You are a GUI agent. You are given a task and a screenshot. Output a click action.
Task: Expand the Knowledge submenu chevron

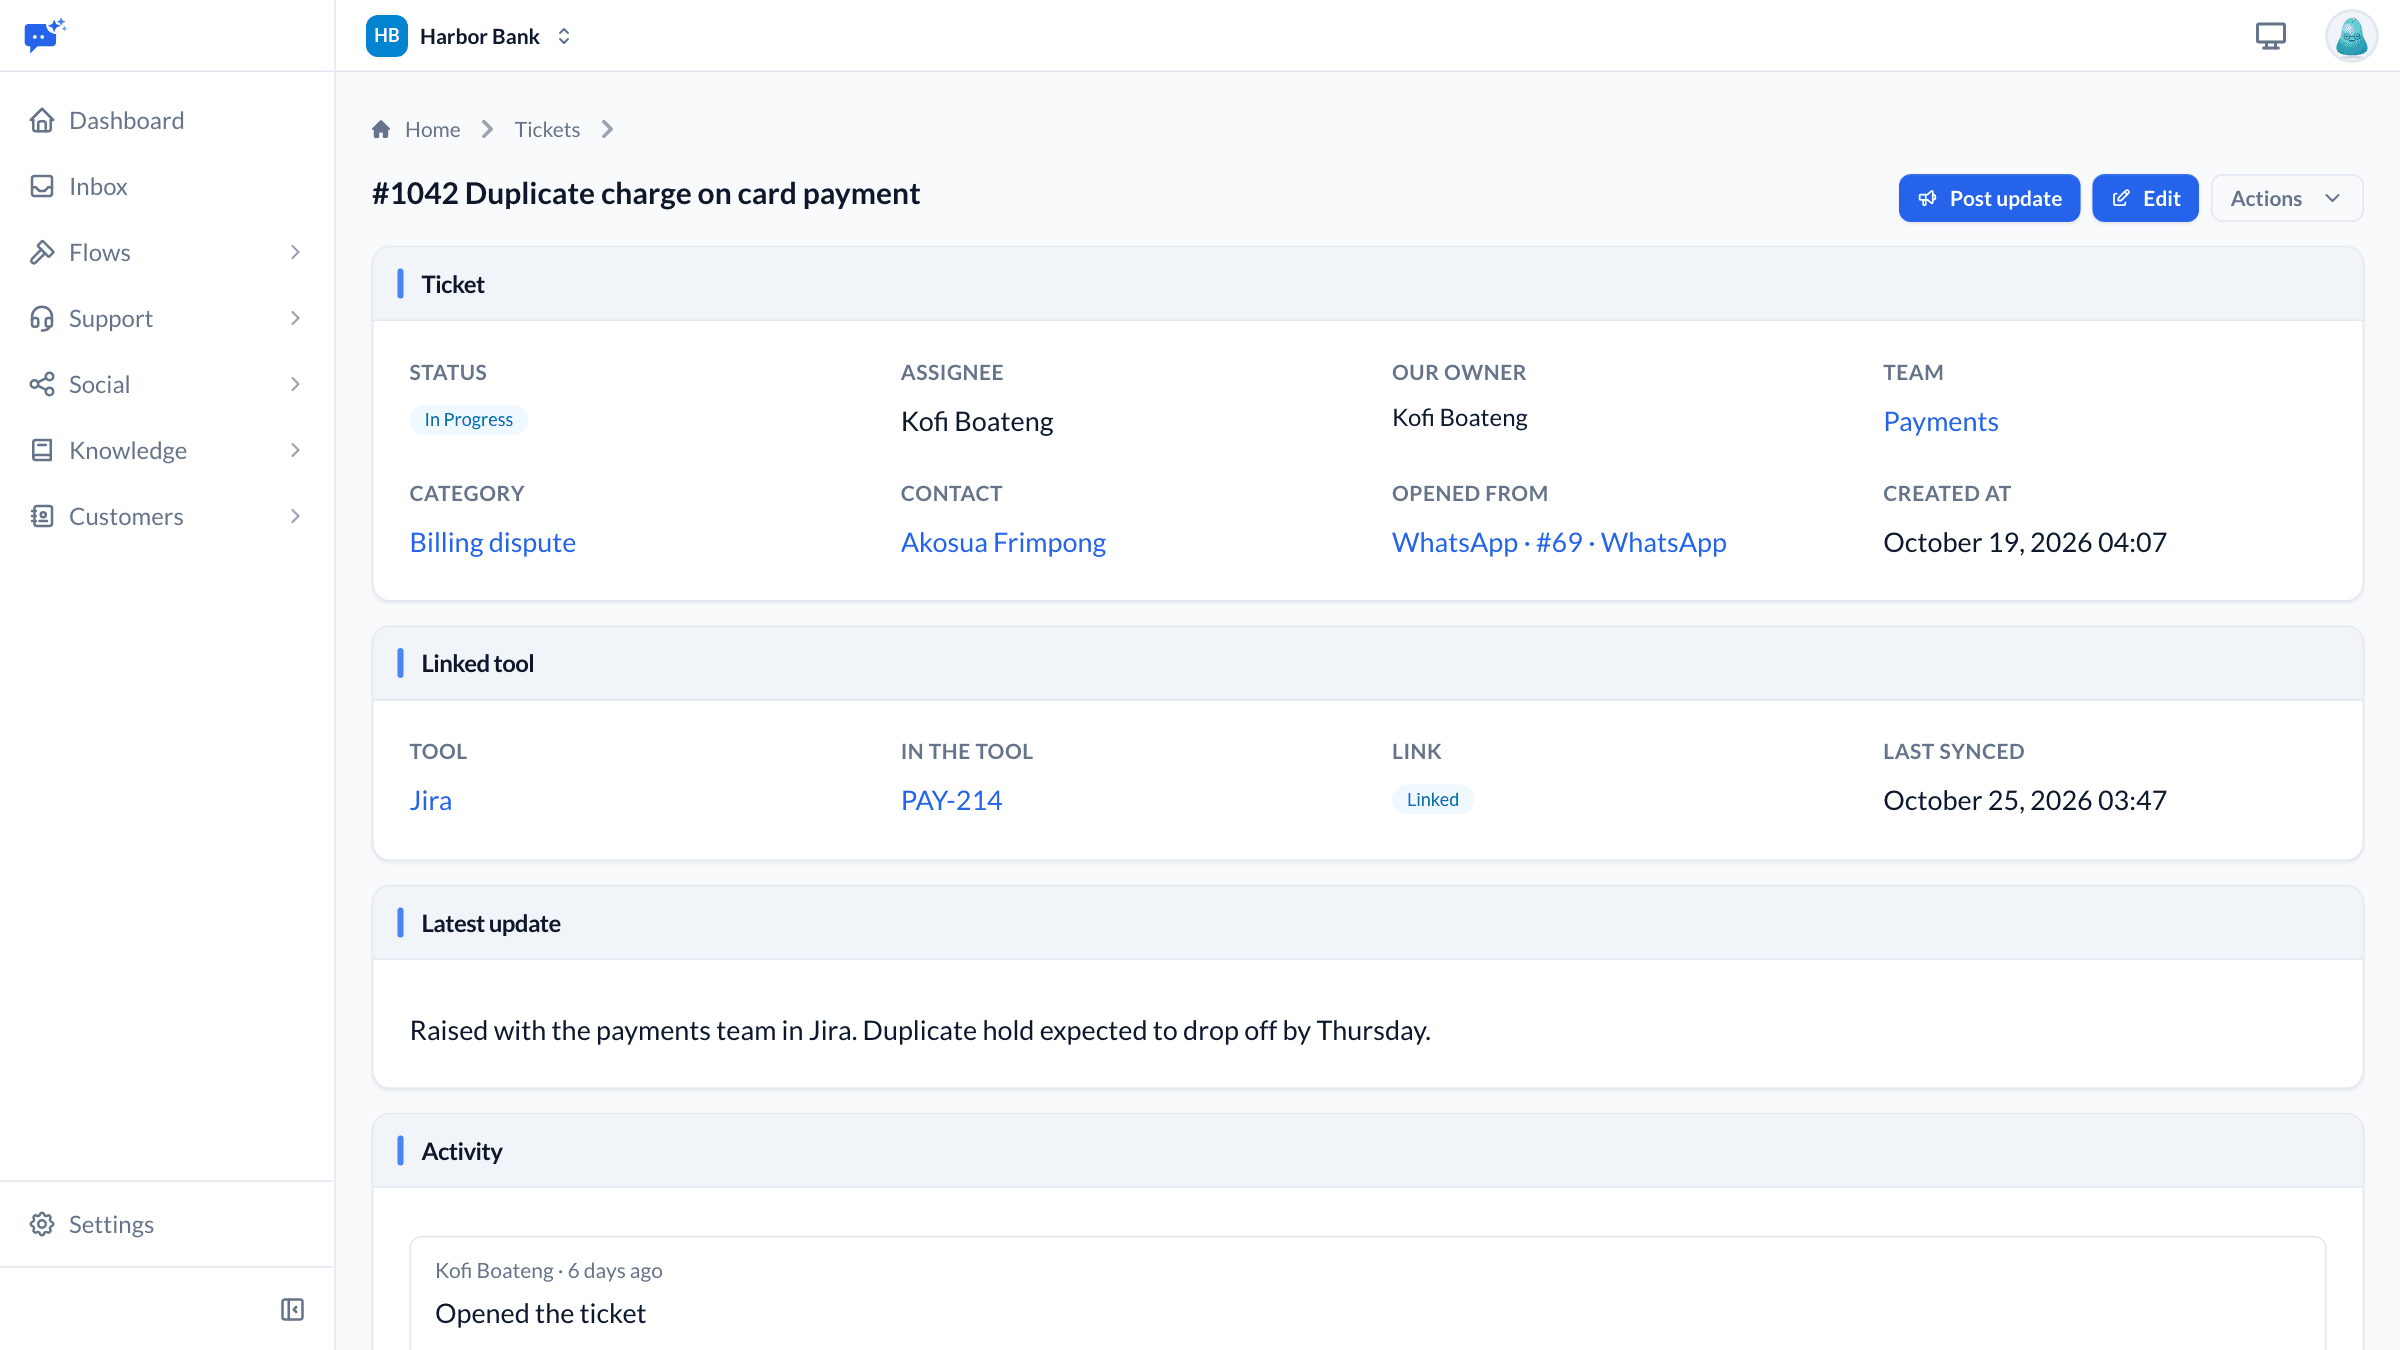tap(295, 450)
